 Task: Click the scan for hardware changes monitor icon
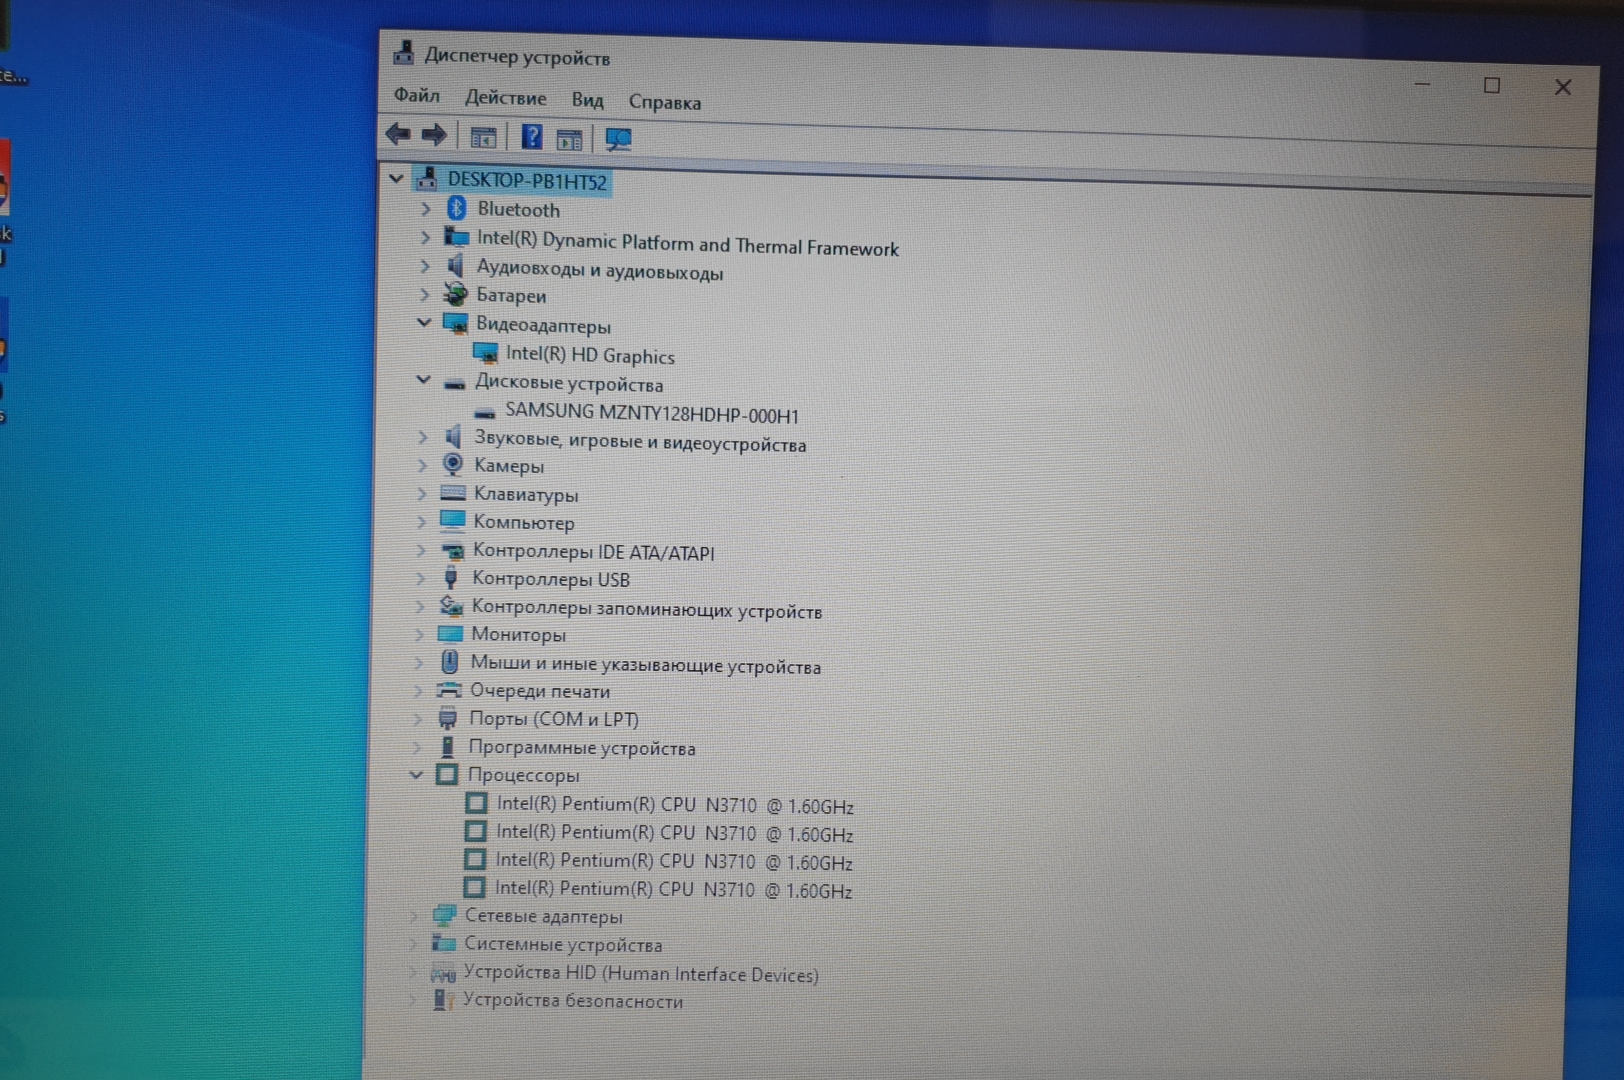(x=618, y=139)
